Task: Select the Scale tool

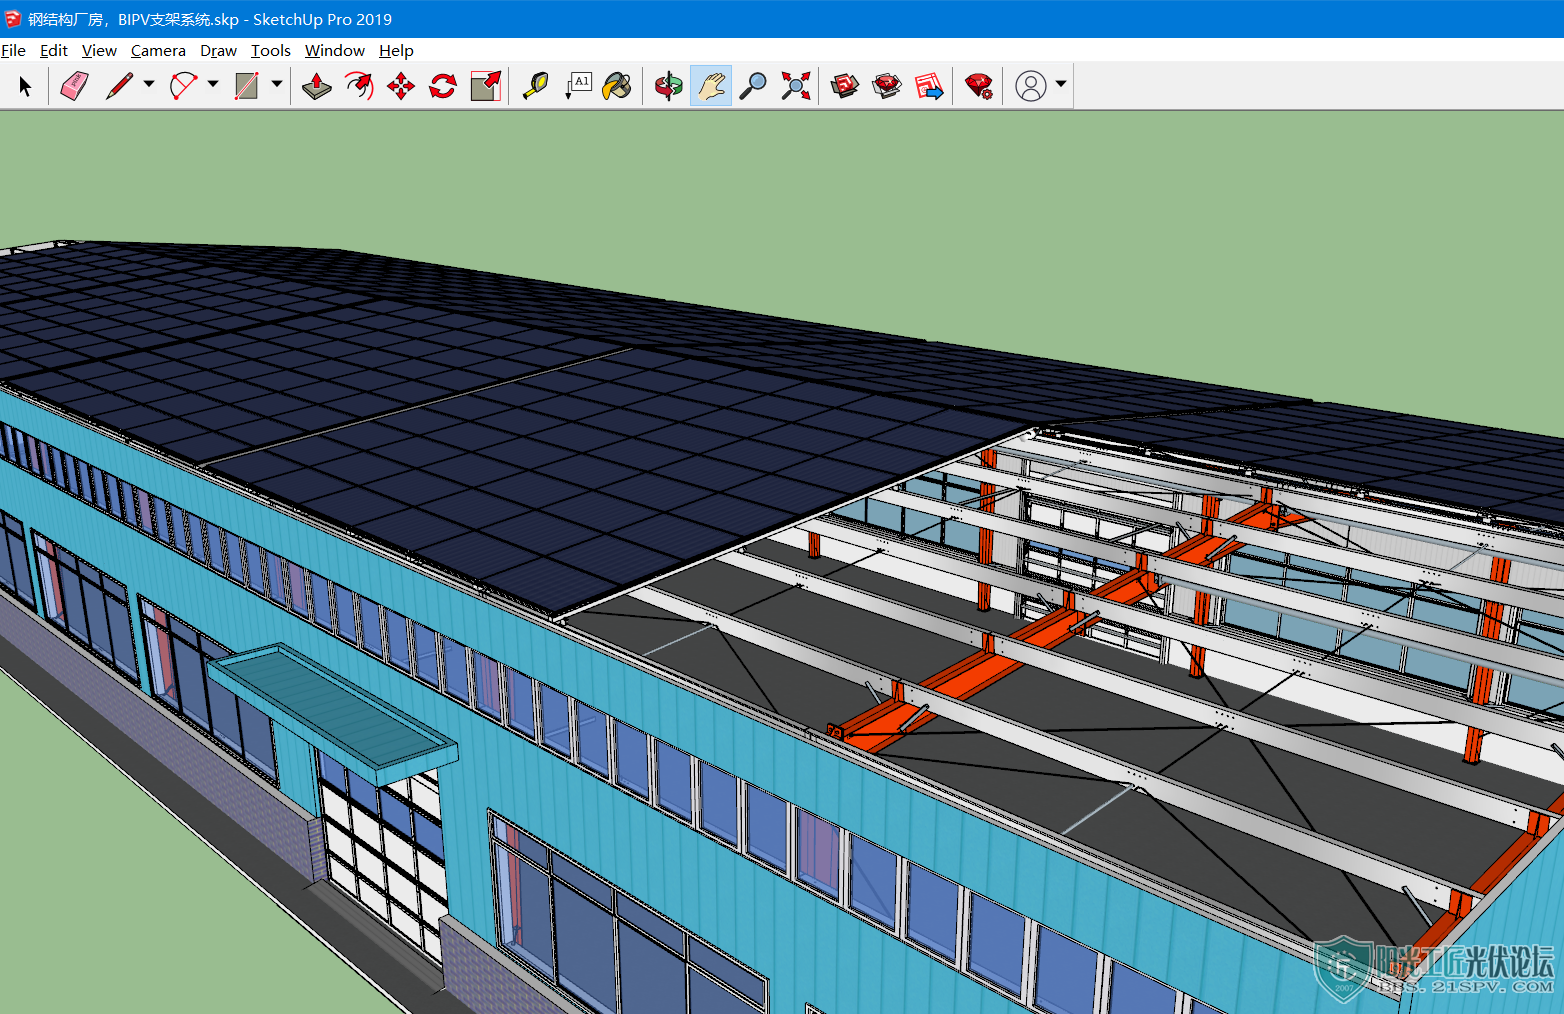Action: 485,86
